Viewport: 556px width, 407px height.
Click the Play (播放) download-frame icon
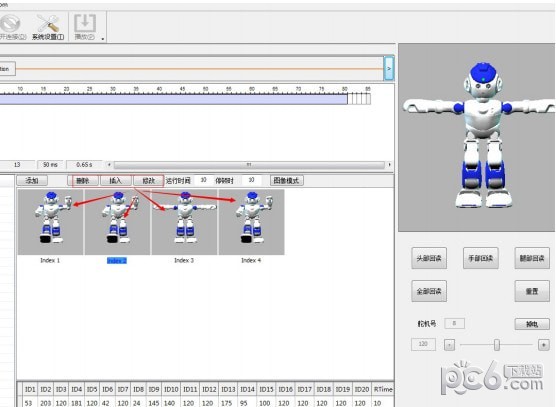pyautogui.click(x=85, y=27)
